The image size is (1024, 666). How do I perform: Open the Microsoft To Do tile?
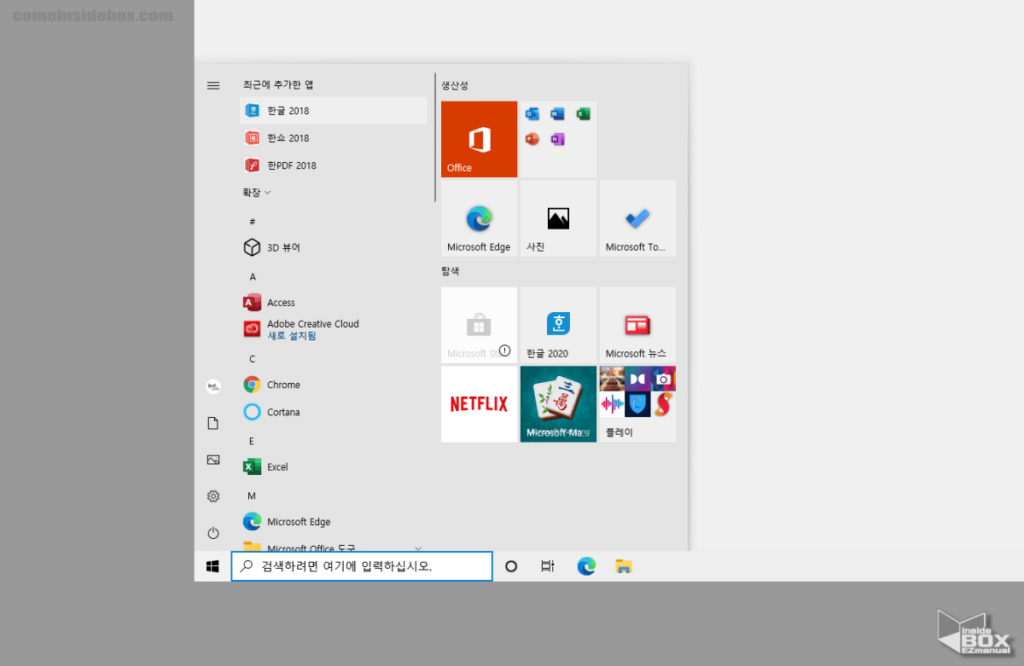[x=637, y=219]
